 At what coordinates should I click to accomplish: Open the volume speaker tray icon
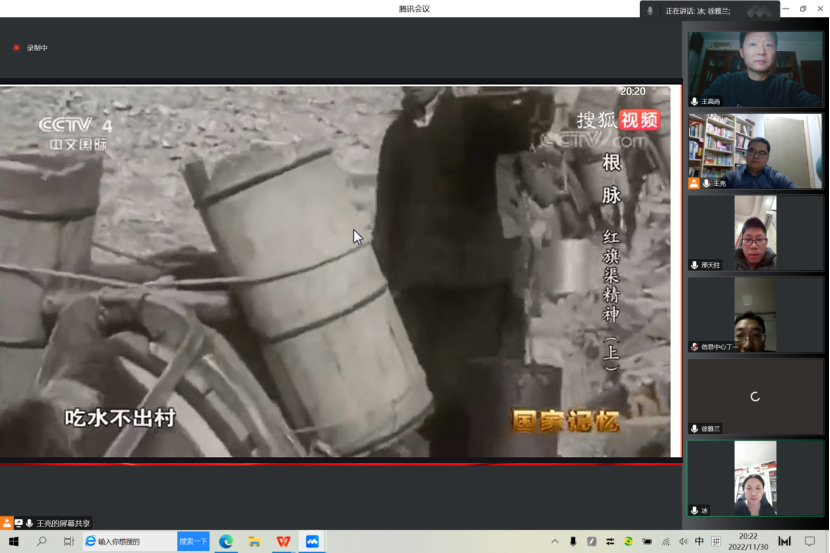683,541
